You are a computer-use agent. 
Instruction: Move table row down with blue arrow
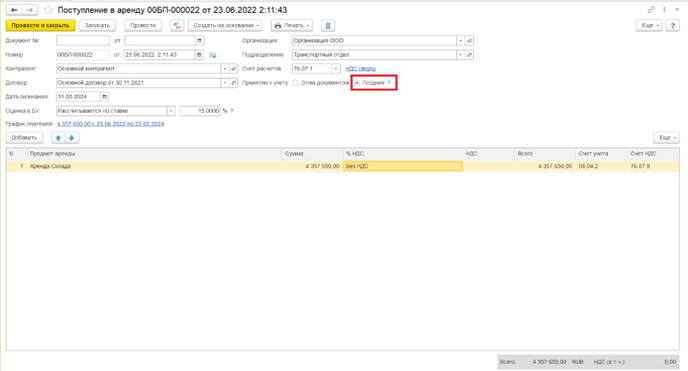(72, 138)
